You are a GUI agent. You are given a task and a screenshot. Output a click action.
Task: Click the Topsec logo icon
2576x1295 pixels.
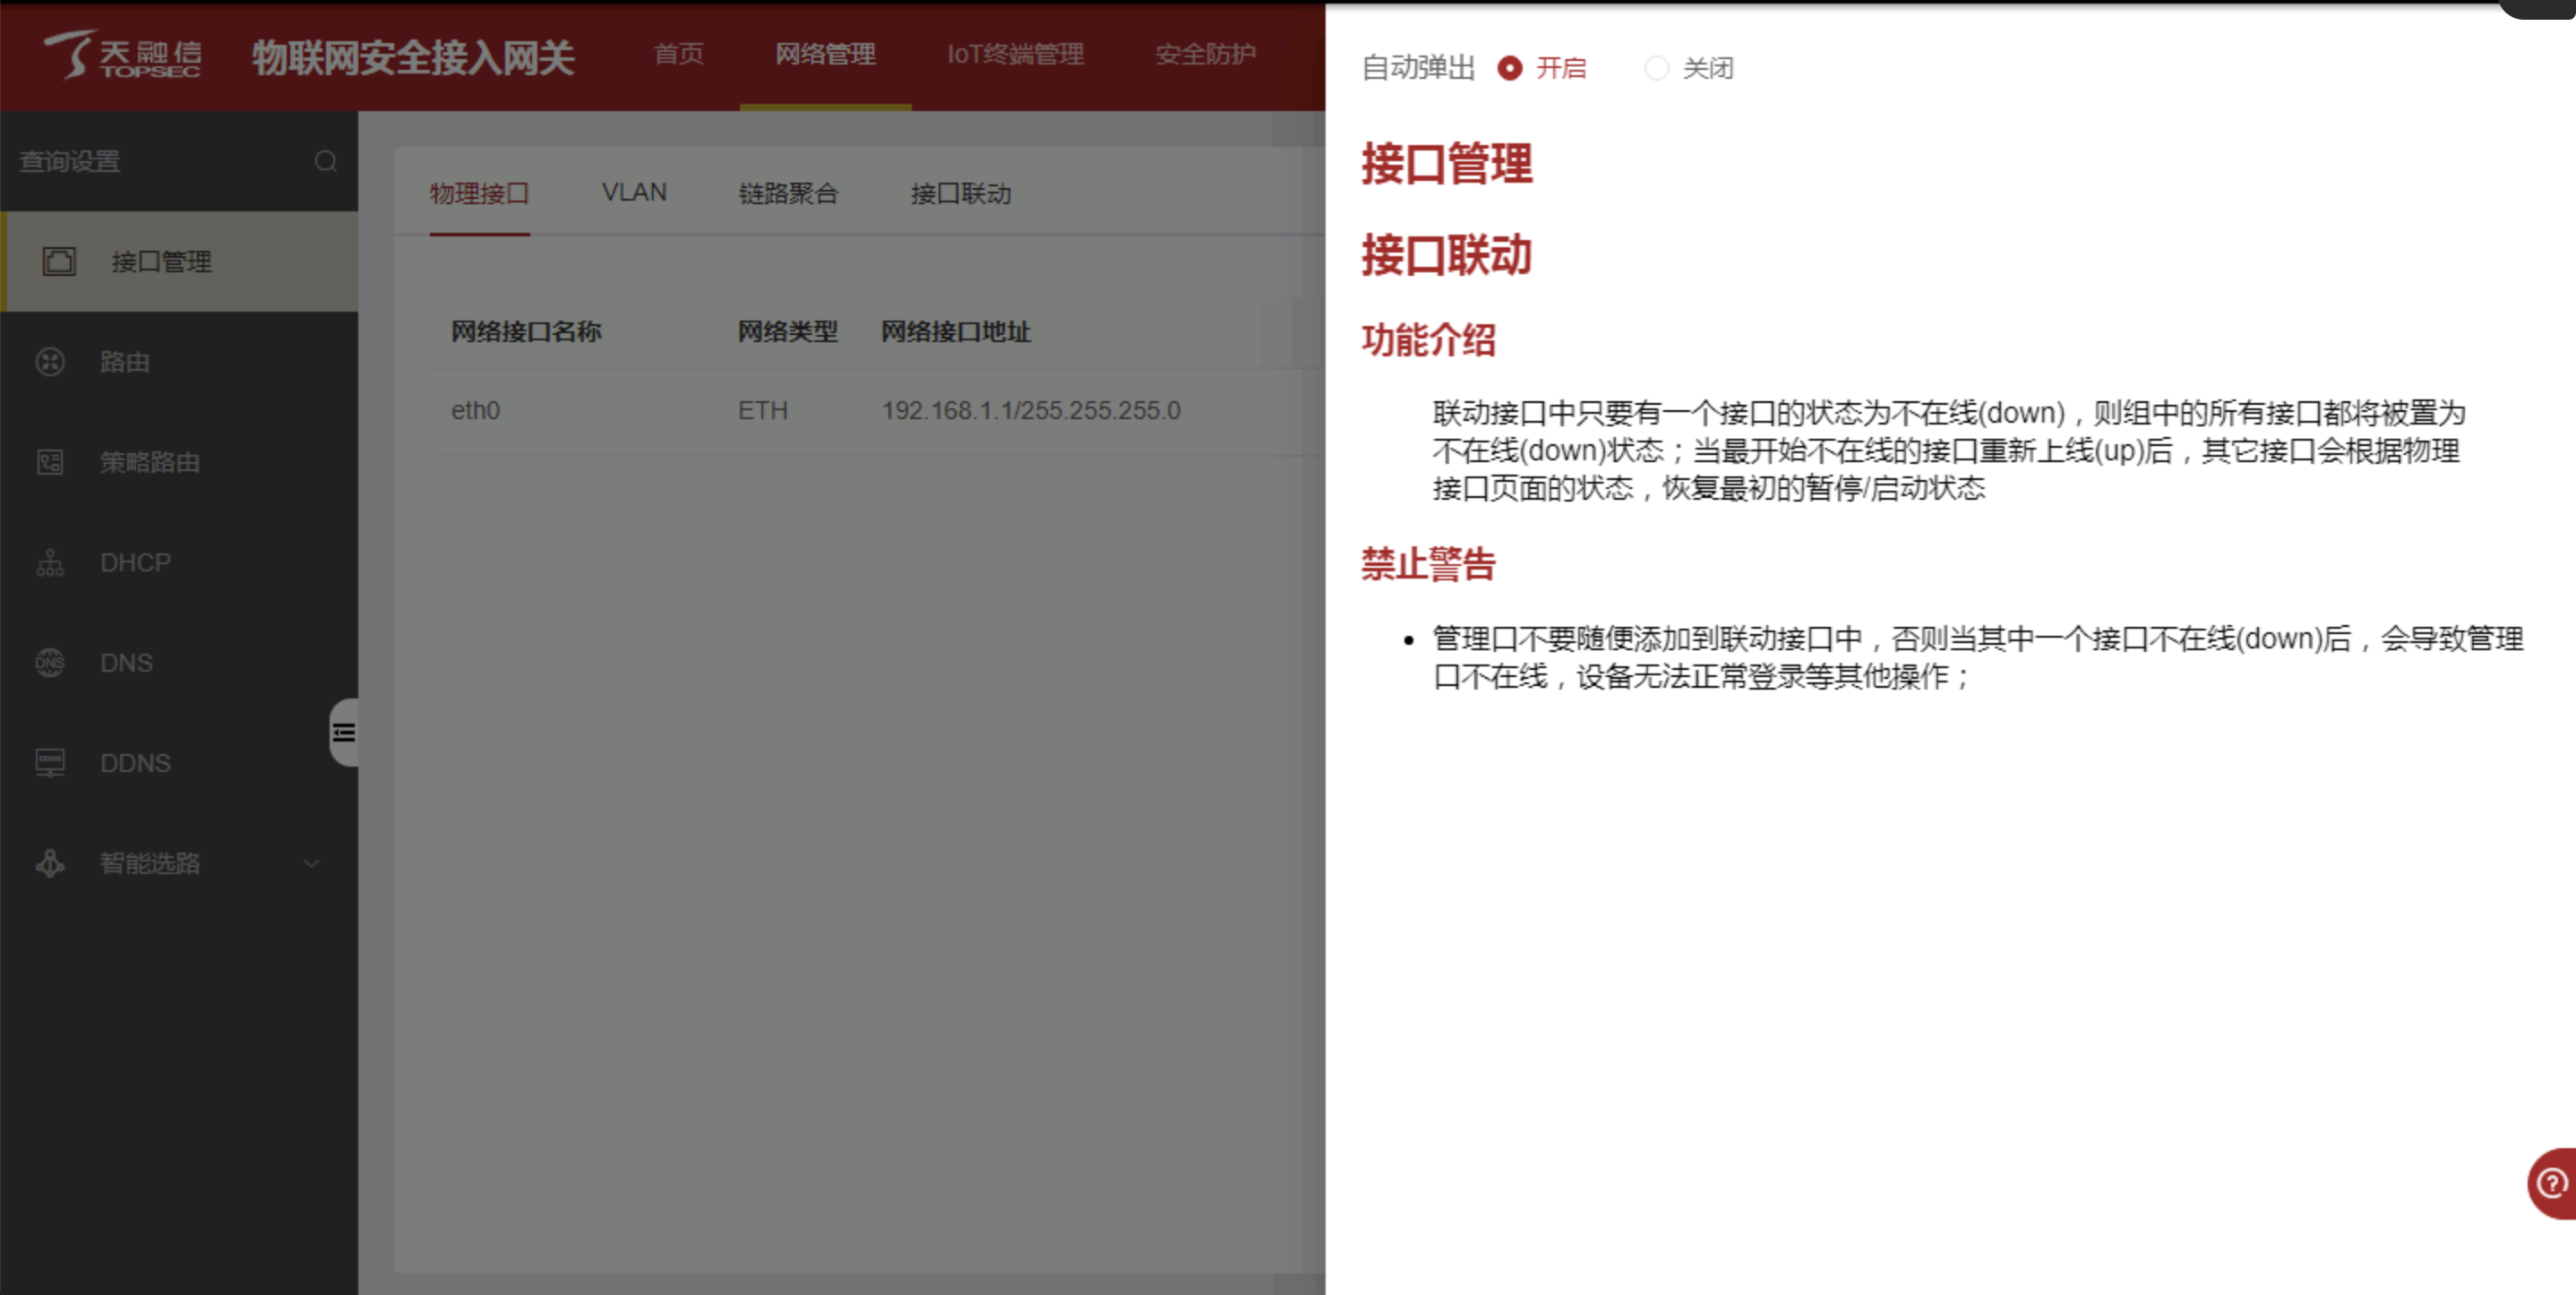(x=122, y=54)
